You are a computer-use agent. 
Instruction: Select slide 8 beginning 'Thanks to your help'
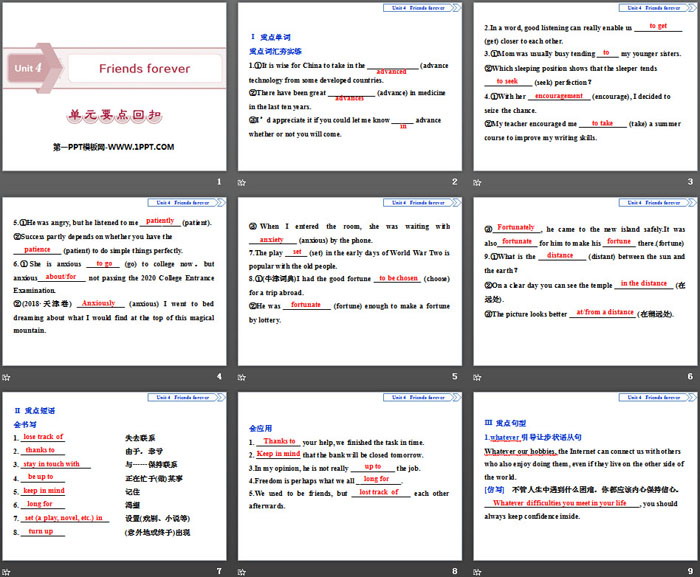[x=349, y=475]
